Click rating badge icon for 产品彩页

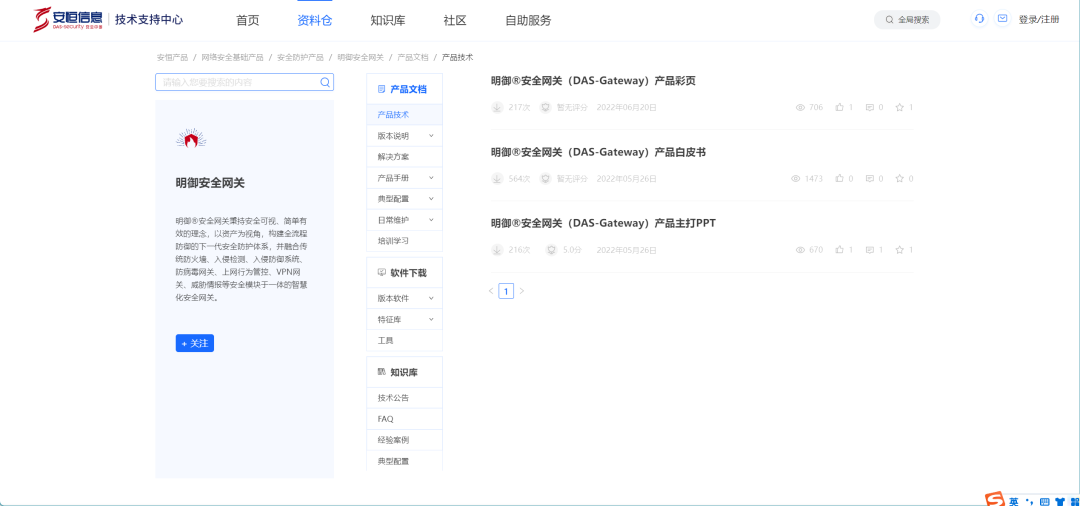pyautogui.click(x=546, y=107)
